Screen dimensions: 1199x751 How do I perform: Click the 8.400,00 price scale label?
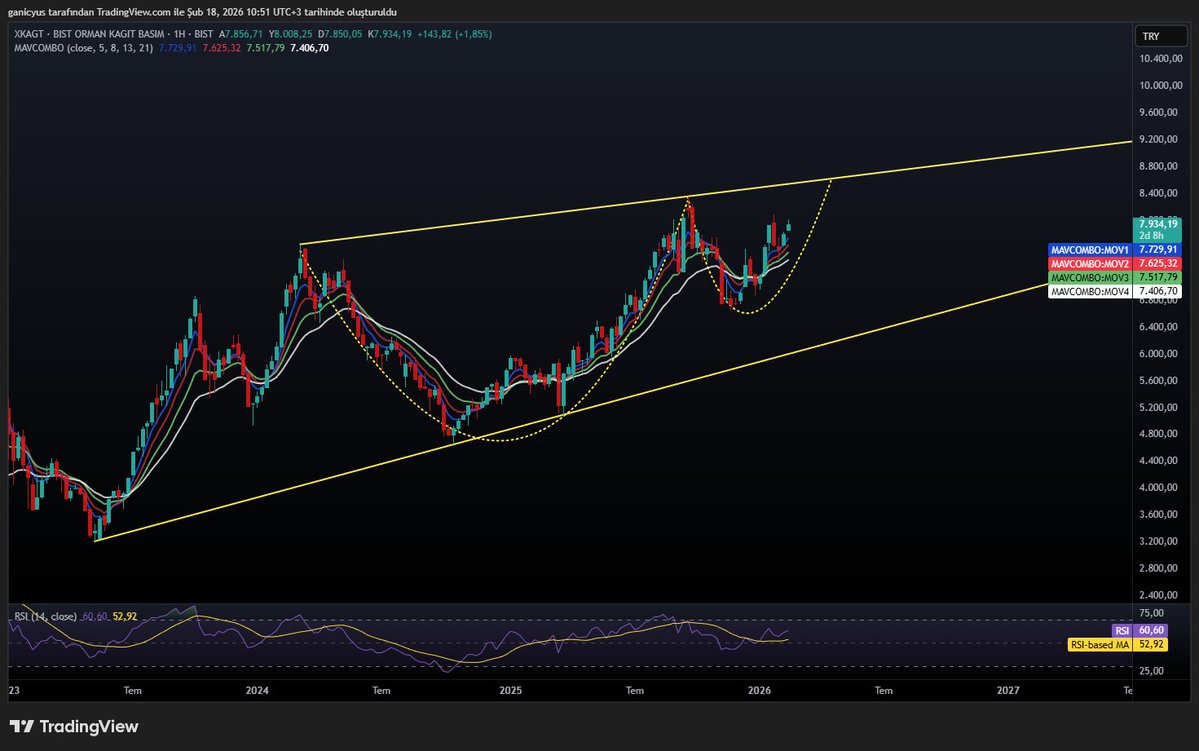[x=1160, y=193]
